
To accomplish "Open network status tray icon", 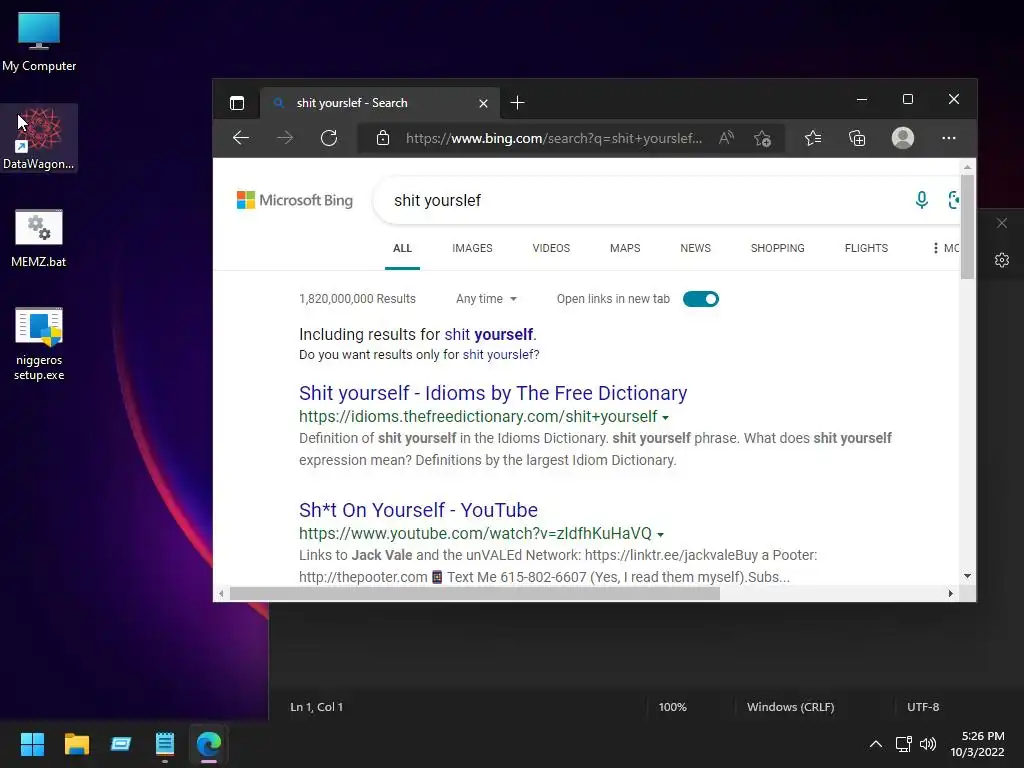I will (904, 744).
